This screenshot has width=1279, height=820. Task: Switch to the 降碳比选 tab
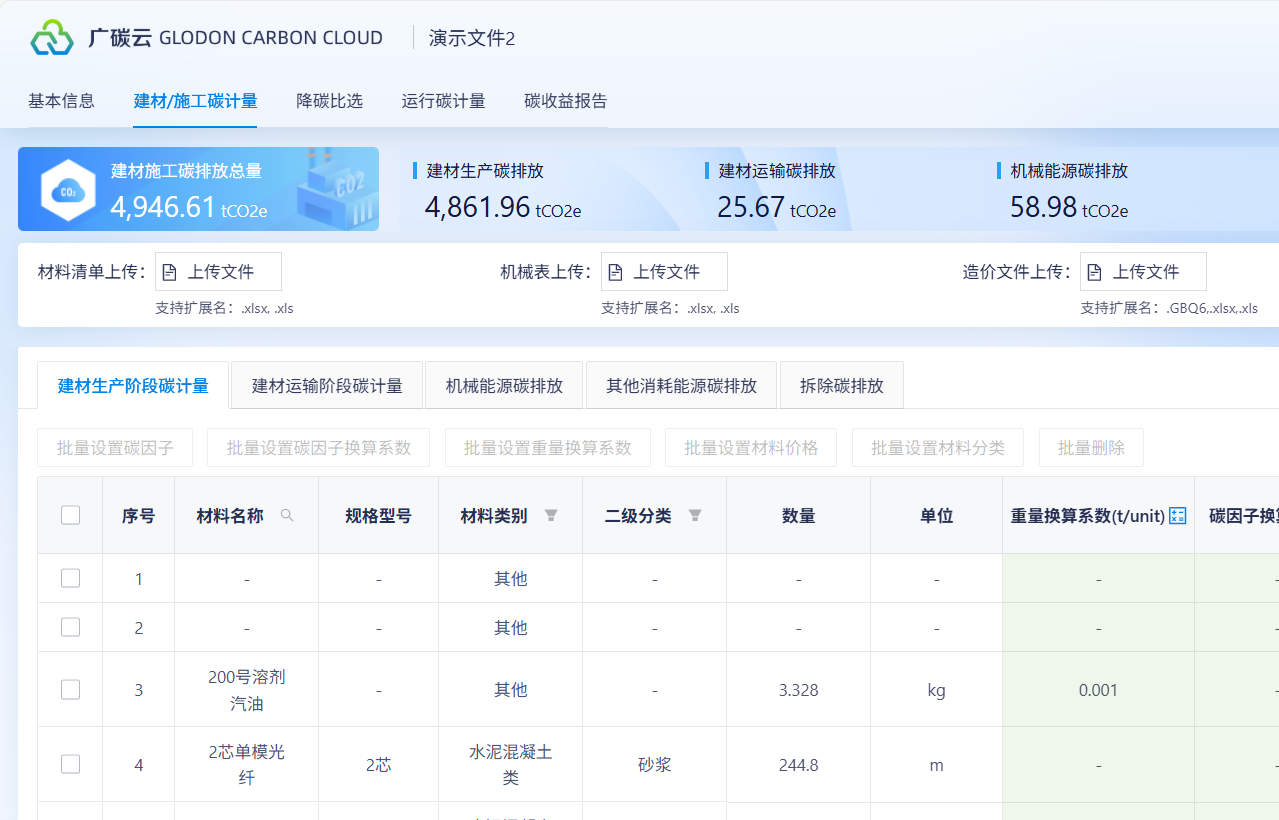[x=329, y=101]
